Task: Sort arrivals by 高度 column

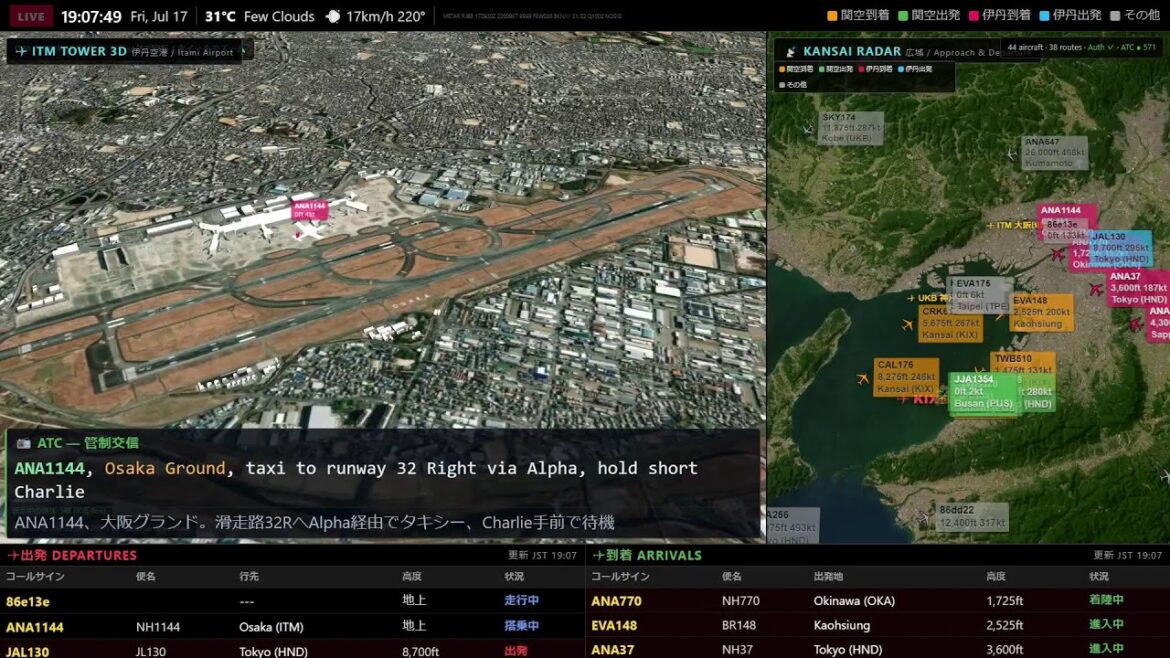Action: point(996,577)
